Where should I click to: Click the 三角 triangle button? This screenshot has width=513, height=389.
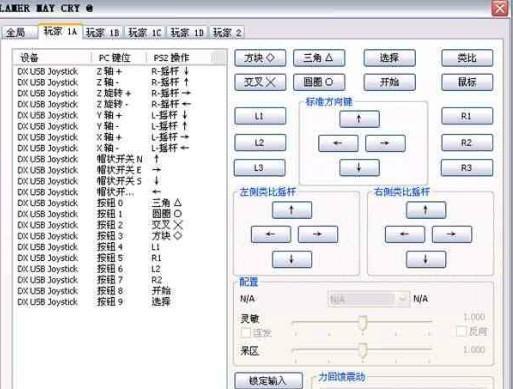(x=319, y=58)
